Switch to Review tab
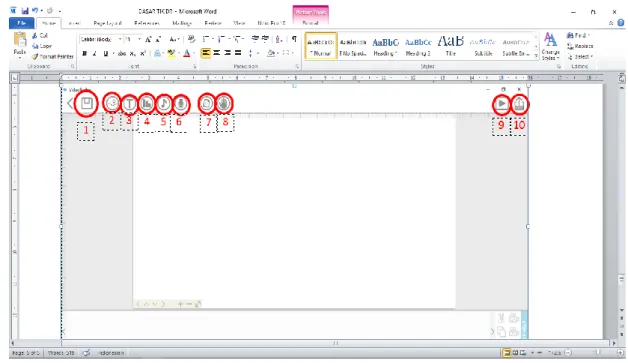The height and width of the screenshot is (363, 628). point(213,23)
